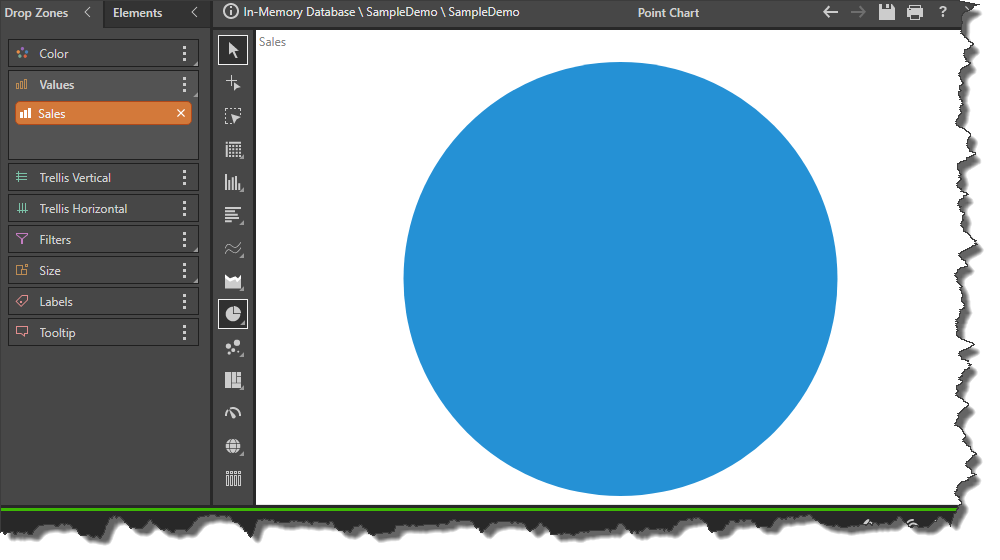Select the treemap chart icon

pyautogui.click(x=233, y=380)
